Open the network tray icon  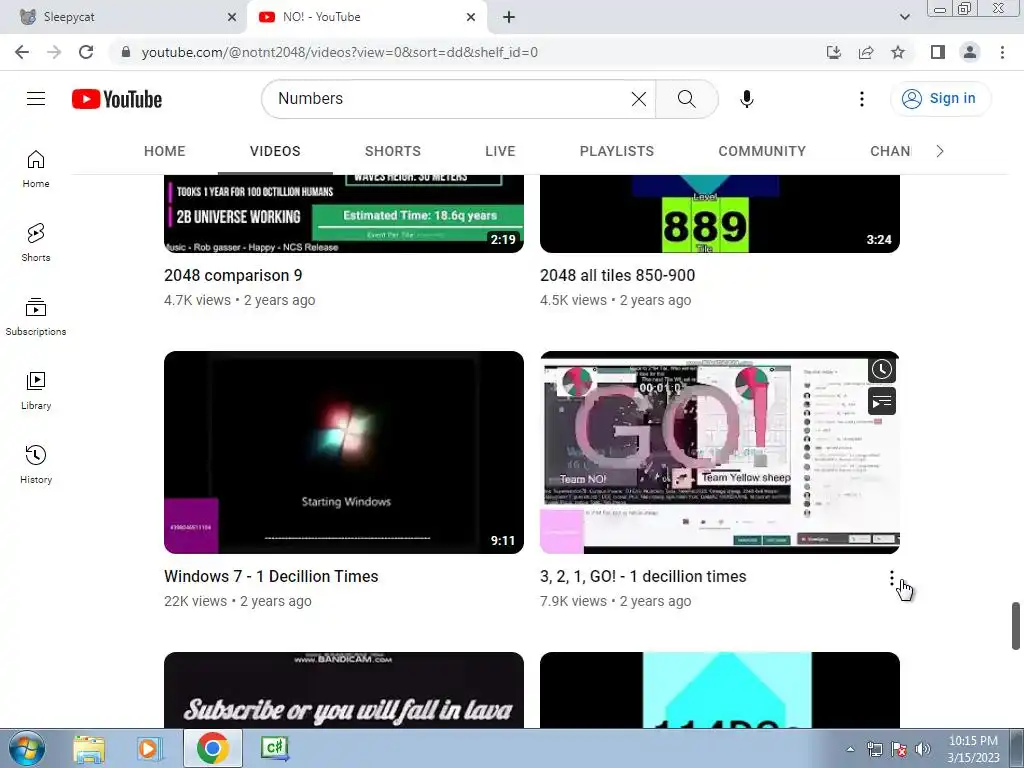click(874, 749)
